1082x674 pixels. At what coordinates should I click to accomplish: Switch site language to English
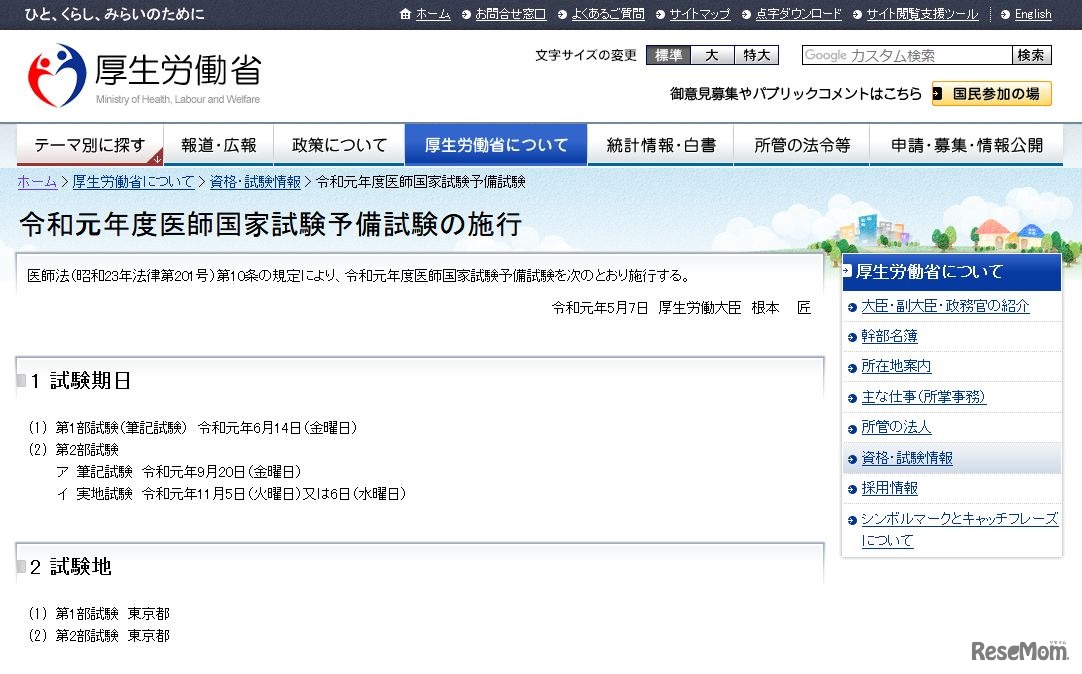pyautogui.click(x=1032, y=14)
